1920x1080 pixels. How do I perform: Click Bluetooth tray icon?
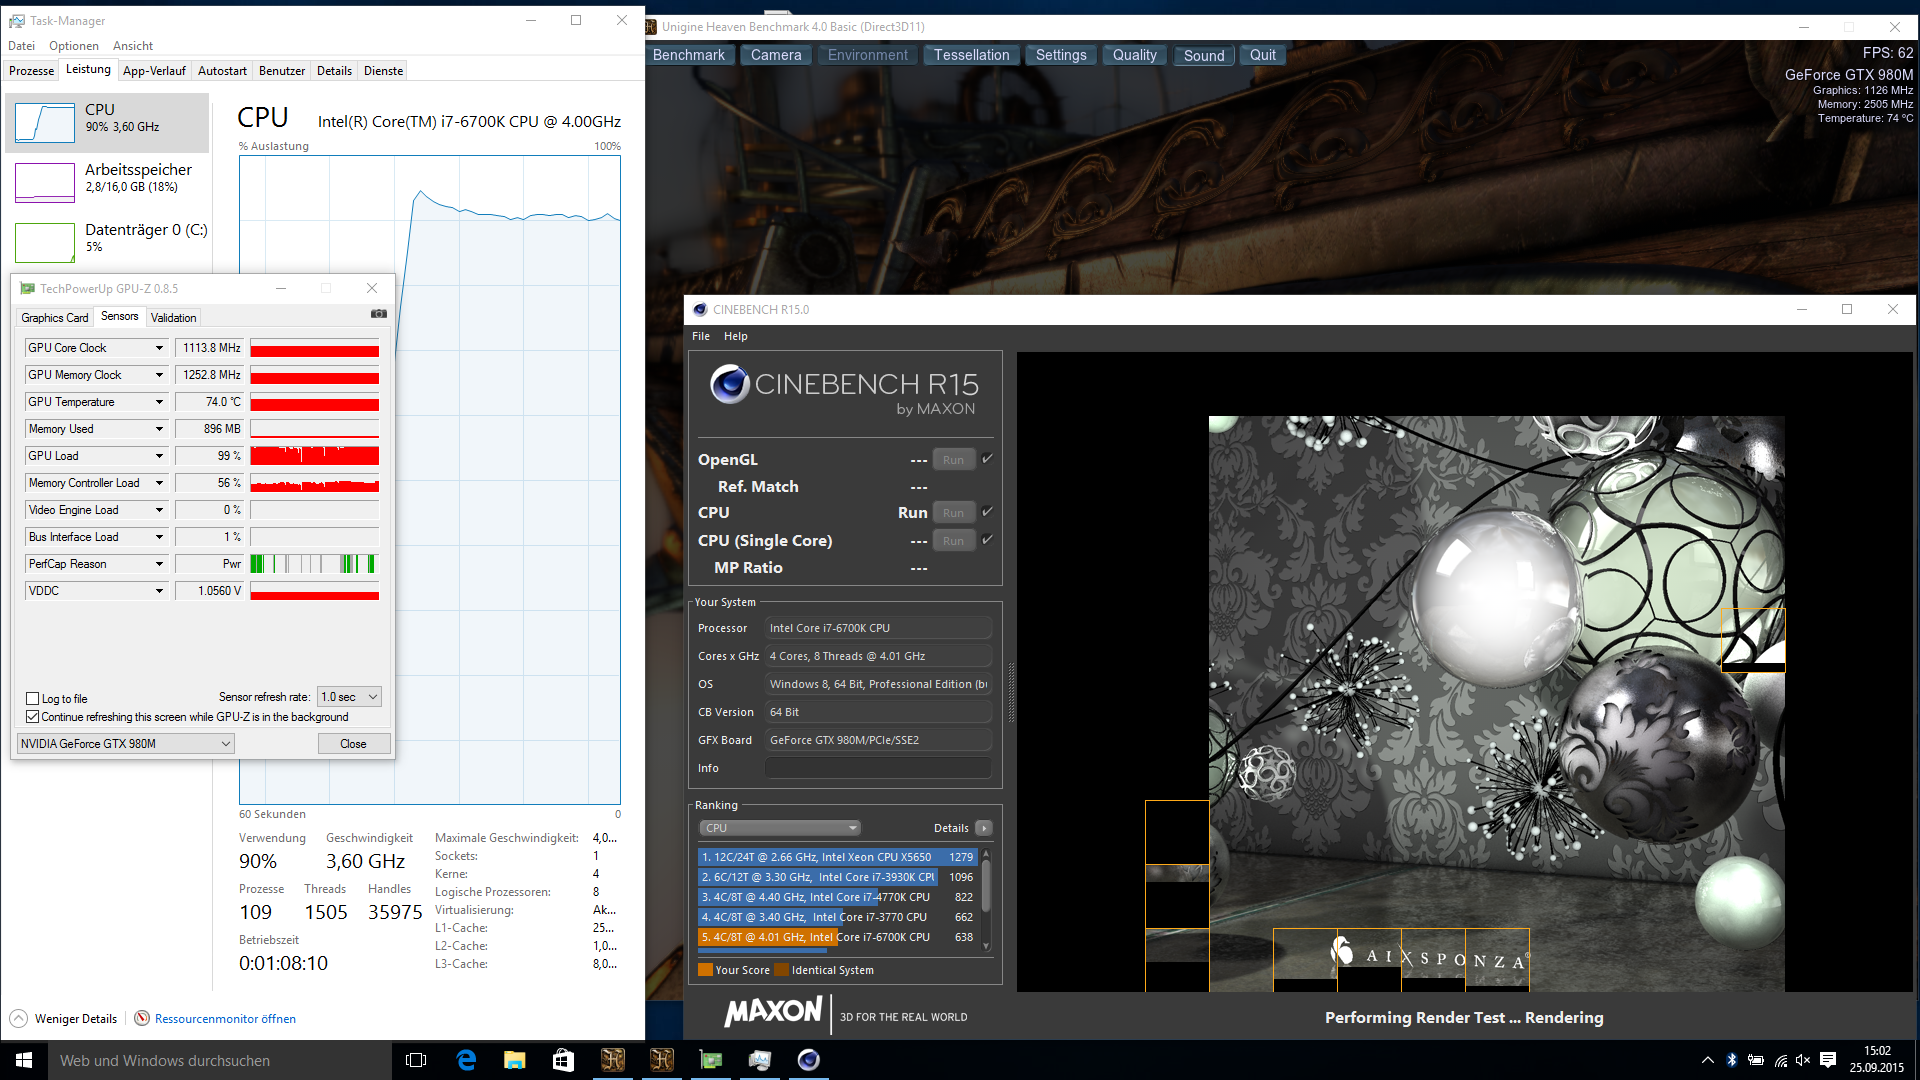pos(1731,1060)
